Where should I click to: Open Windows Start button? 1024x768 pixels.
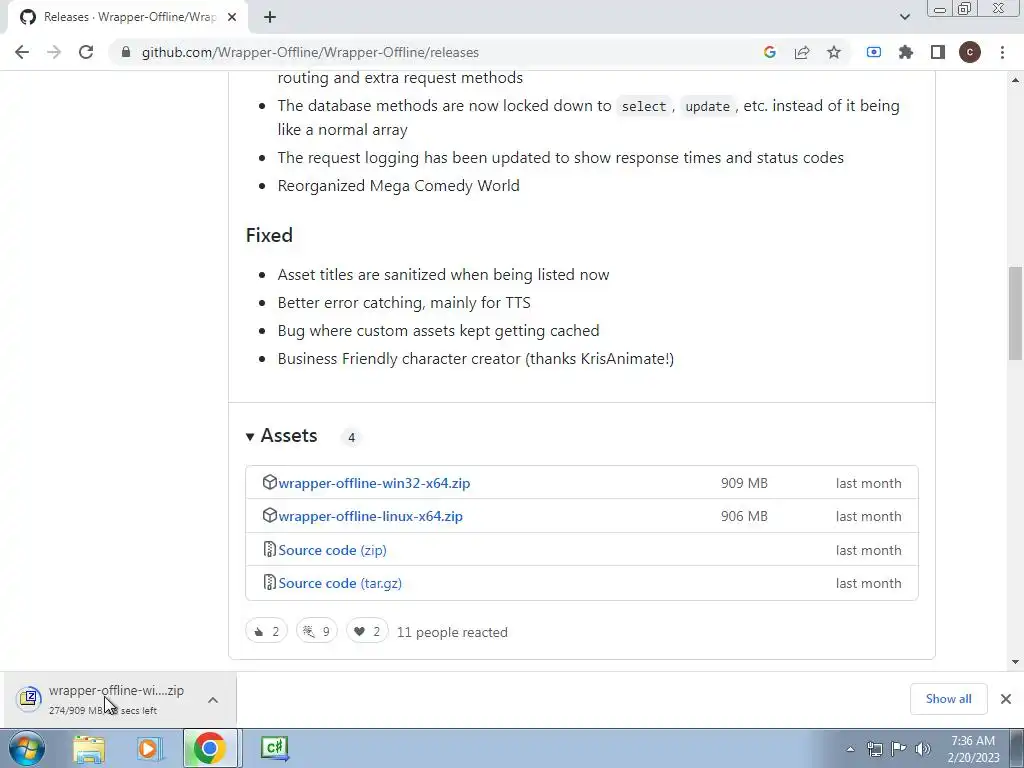(x=27, y=748)
